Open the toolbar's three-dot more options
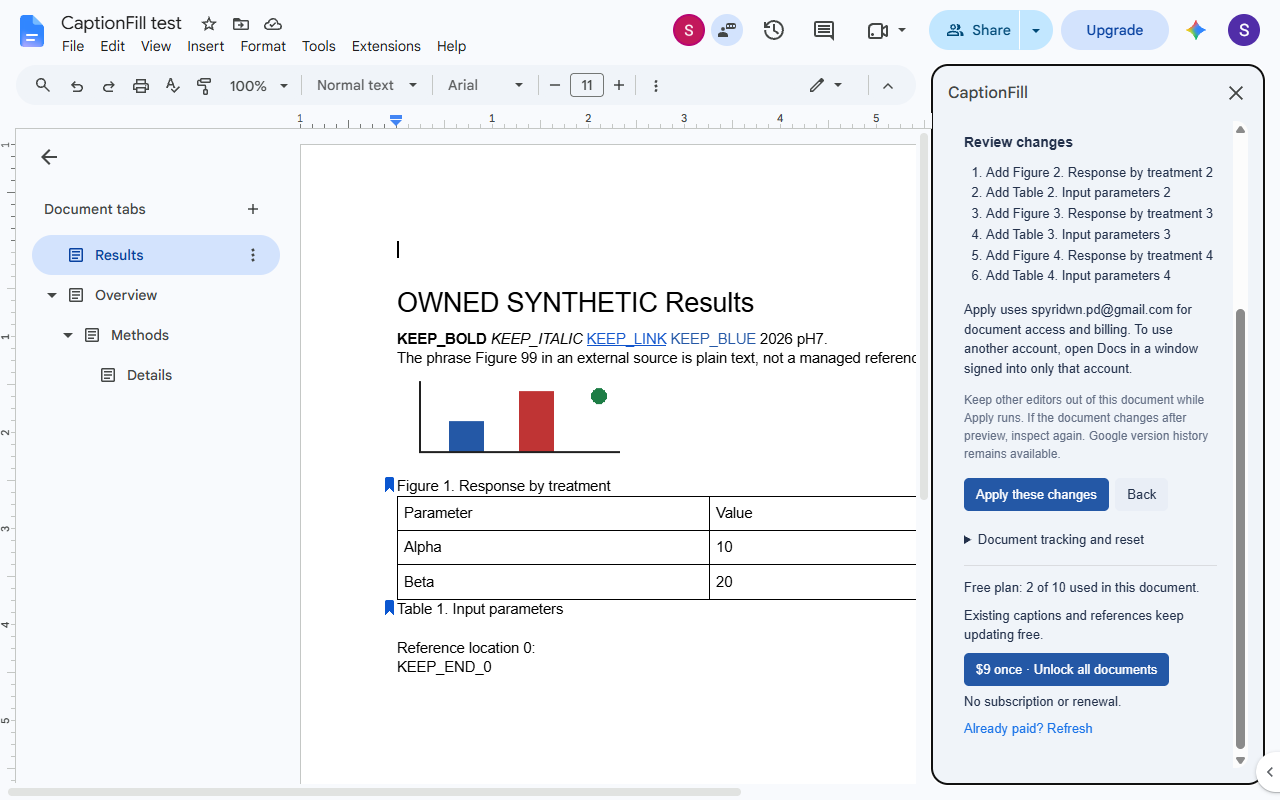Viewport: 1280px width, 800px height. 656,86
